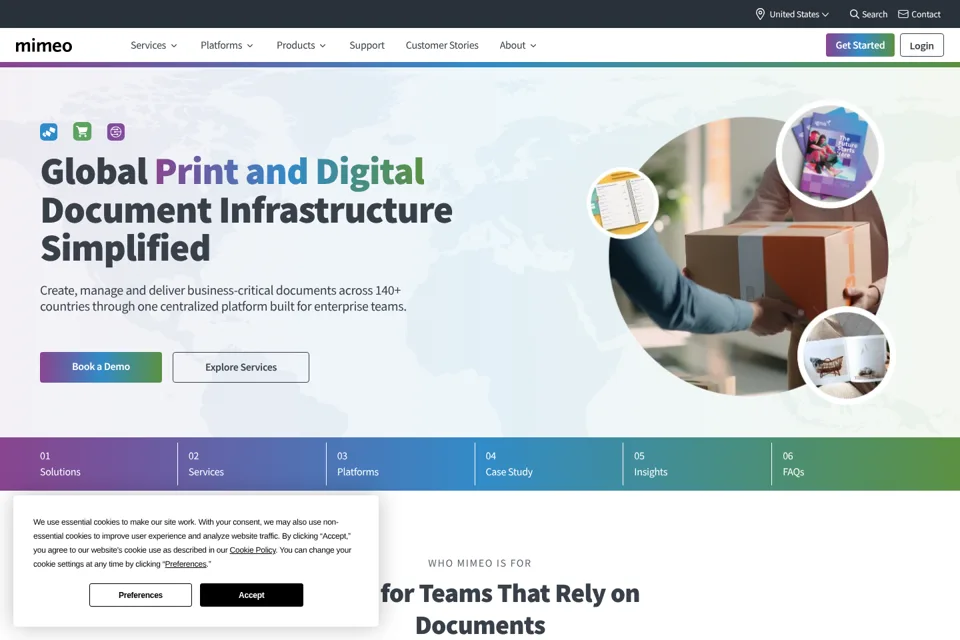Jump to 02 Services section
Screen dimensions: 960x640
206,464
